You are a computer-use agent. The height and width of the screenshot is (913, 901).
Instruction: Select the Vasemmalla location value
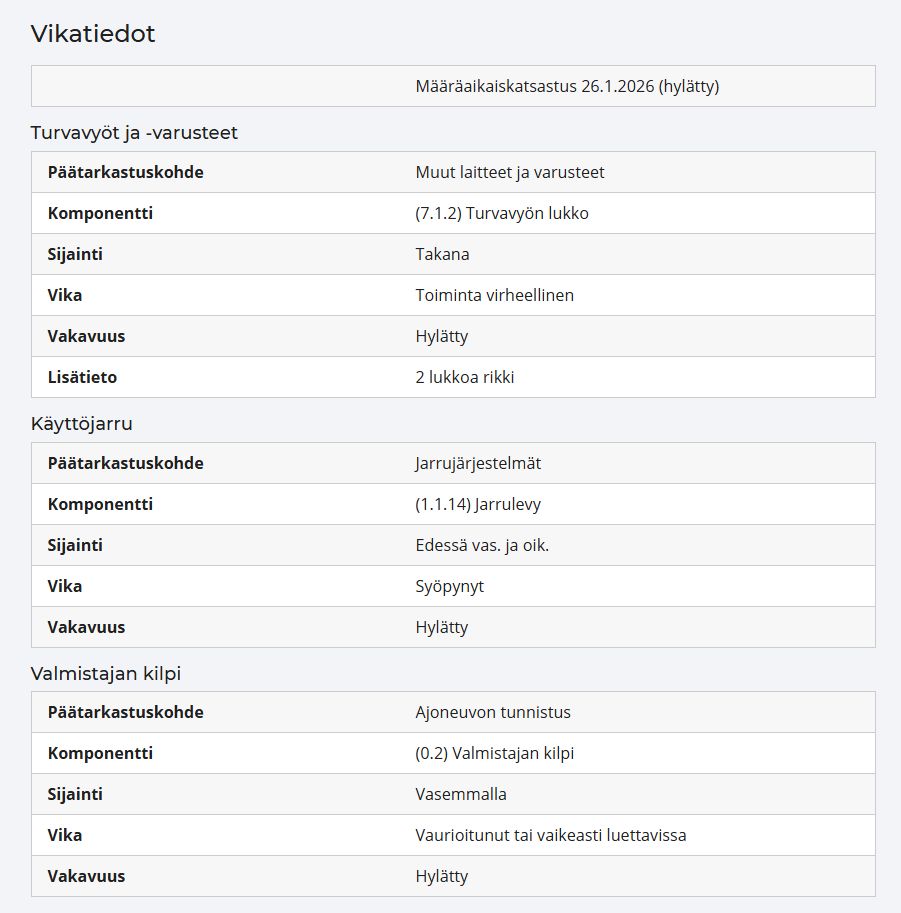click(x=461, y=794)
